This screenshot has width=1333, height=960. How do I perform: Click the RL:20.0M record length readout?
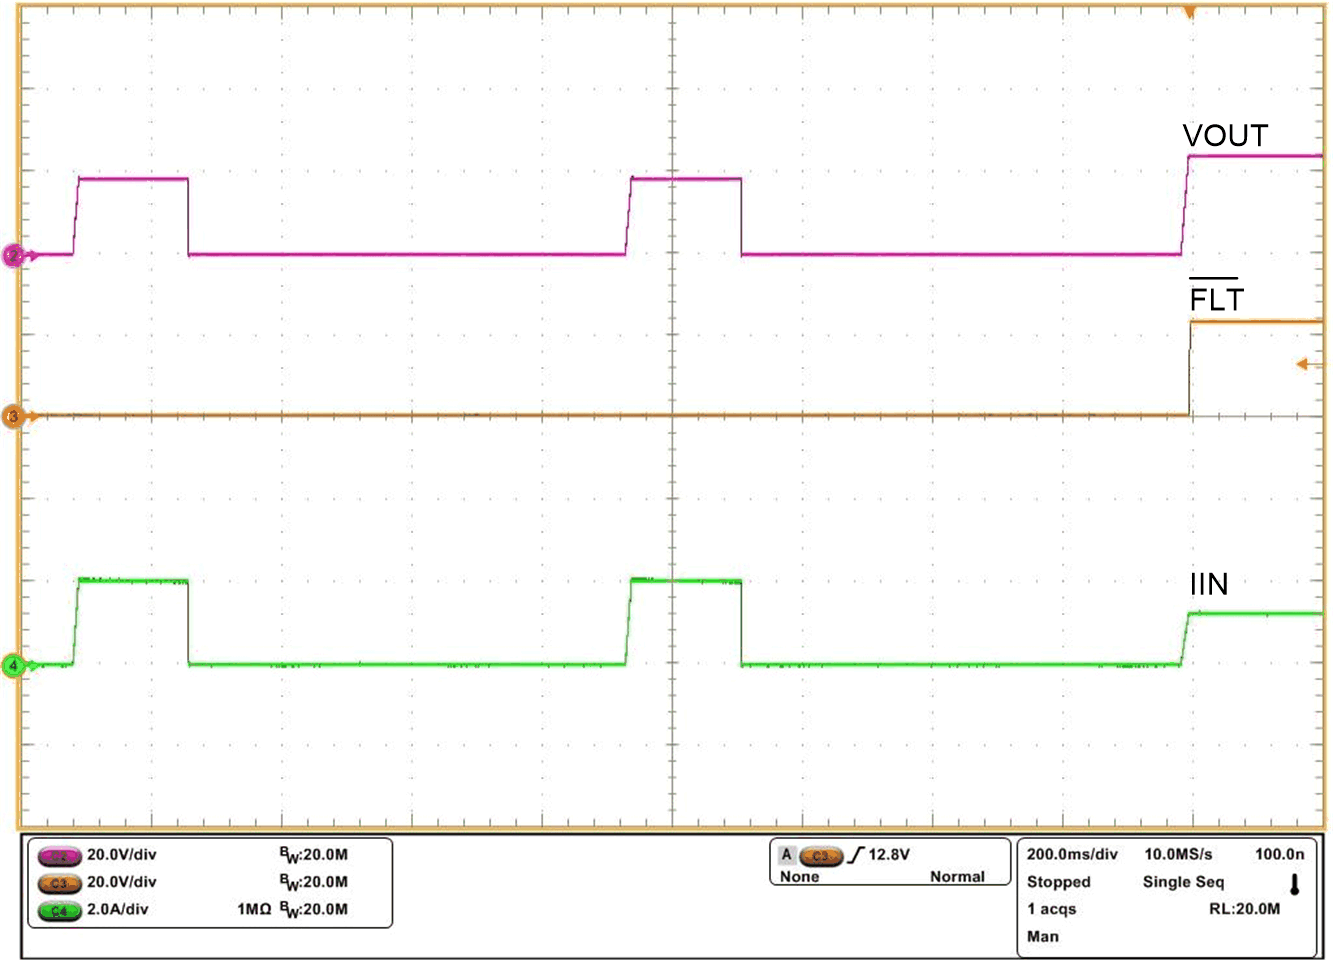(1244, 909)
